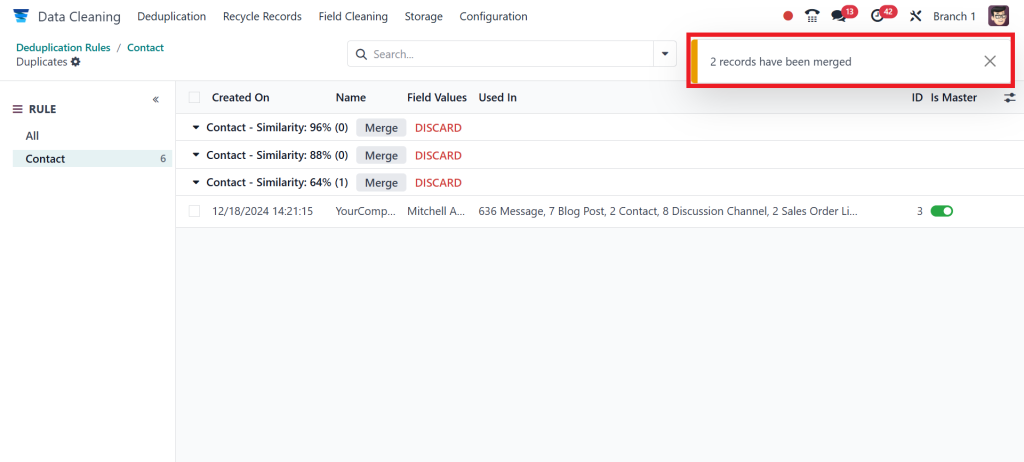Click the '12/18/2024 14:21:15' date cell

263,211
